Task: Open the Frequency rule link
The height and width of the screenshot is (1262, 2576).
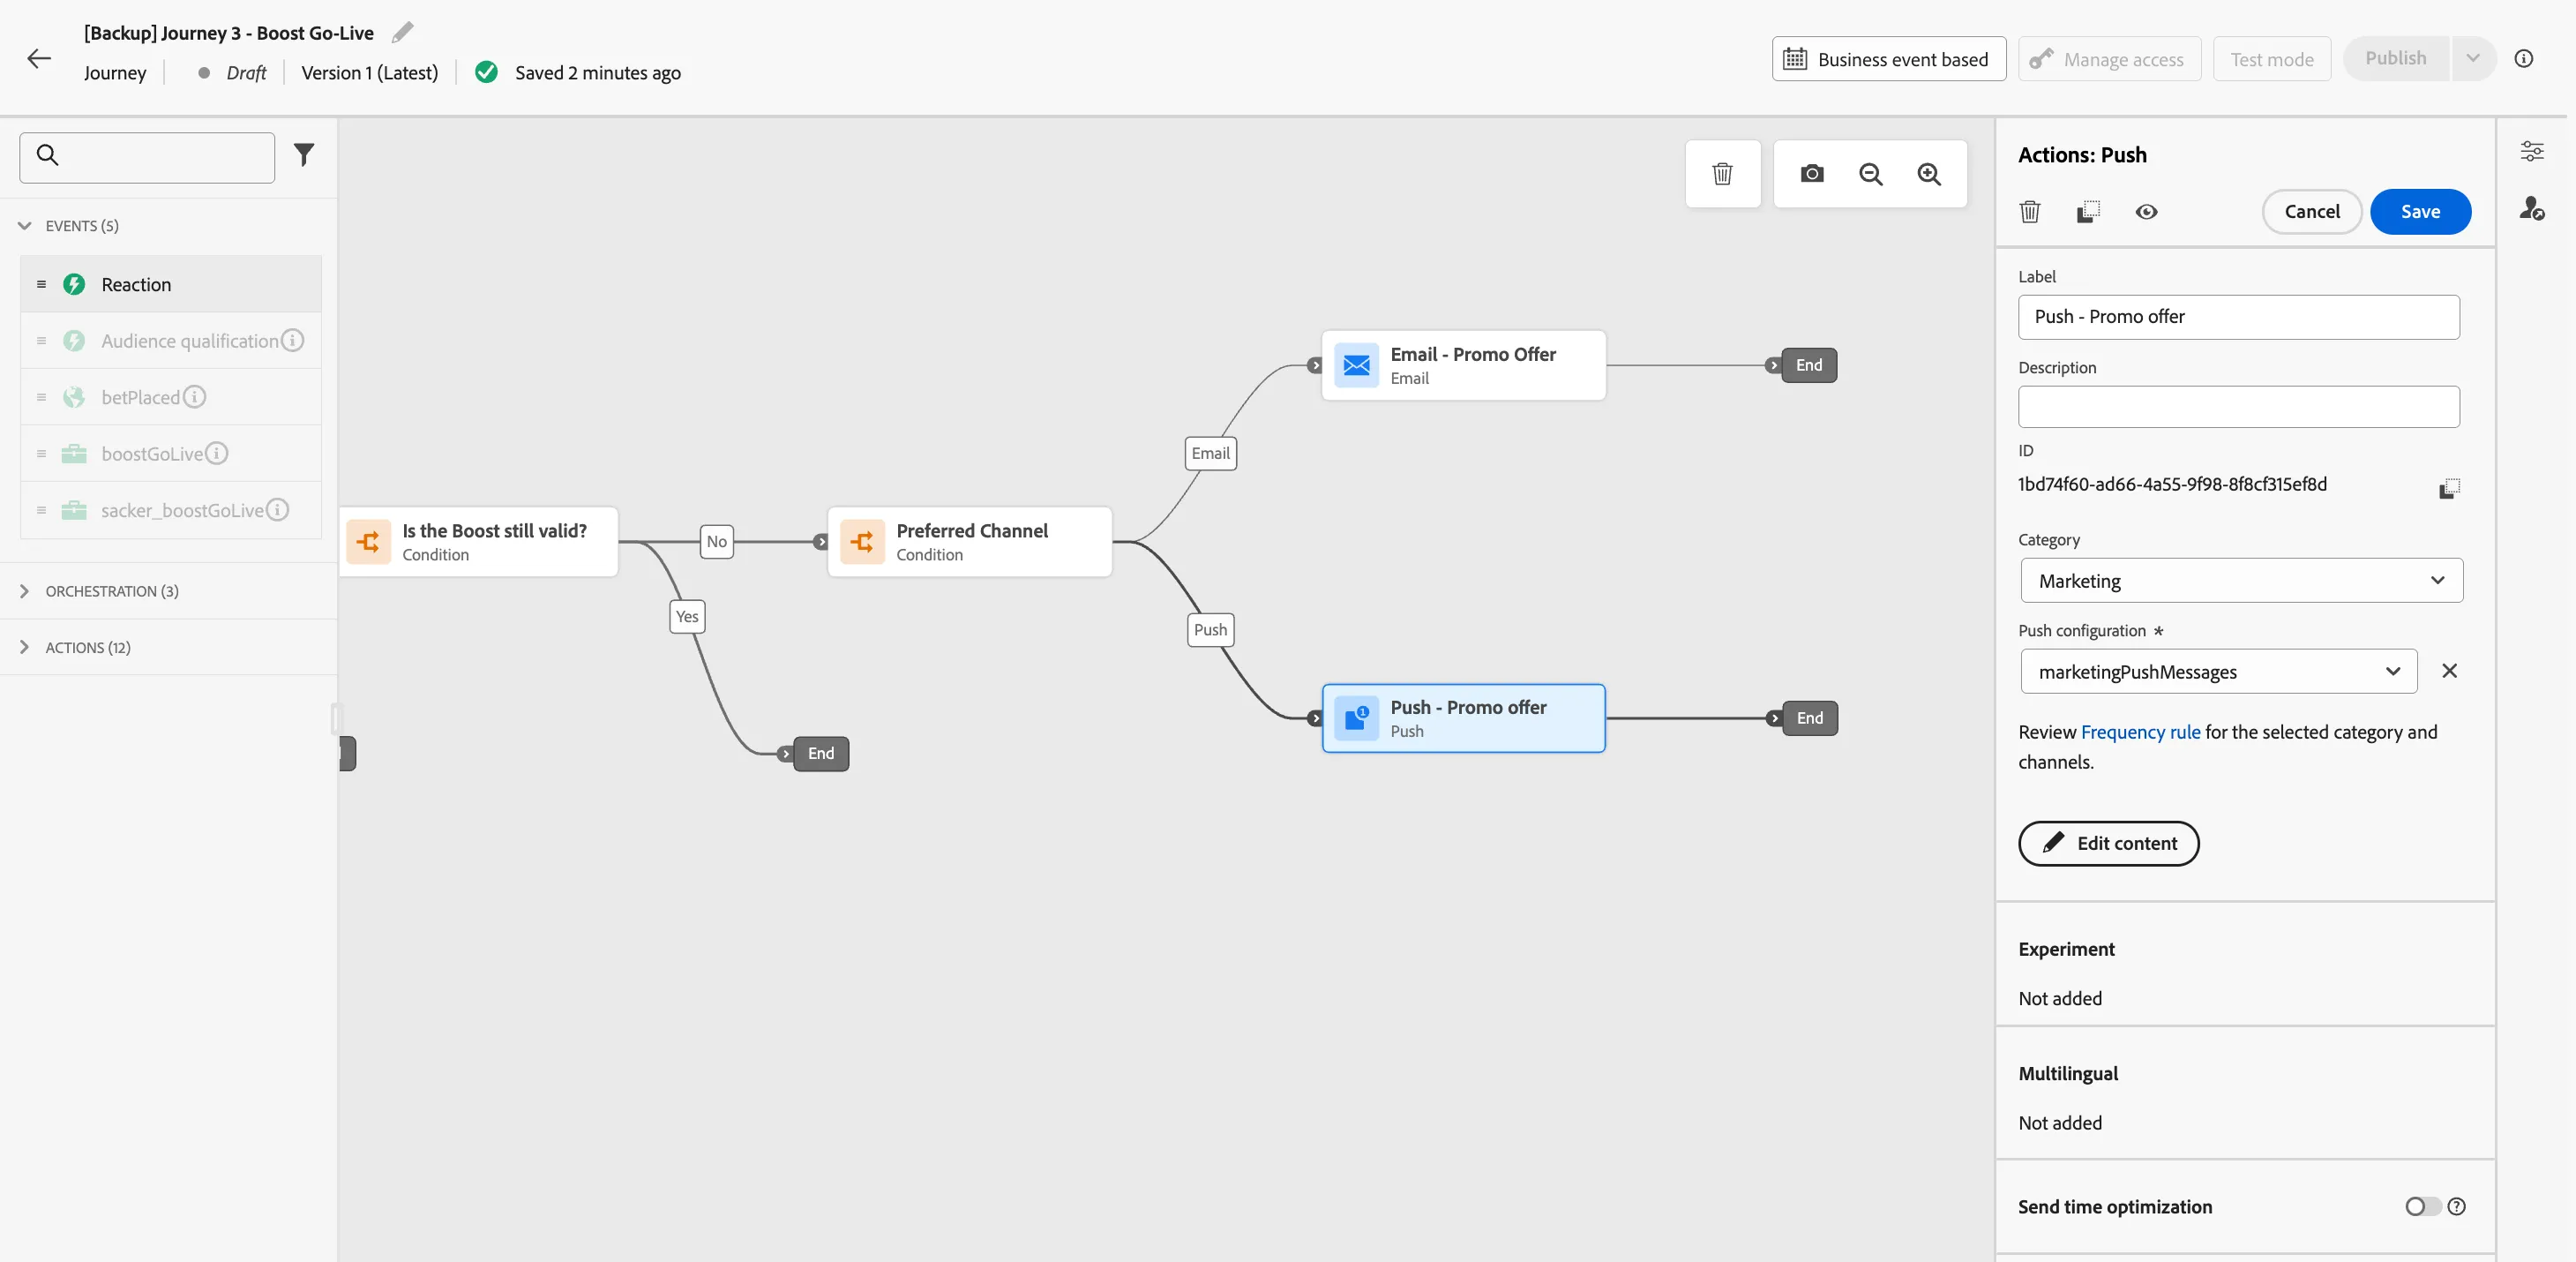Action: (x=2140, y=733)
